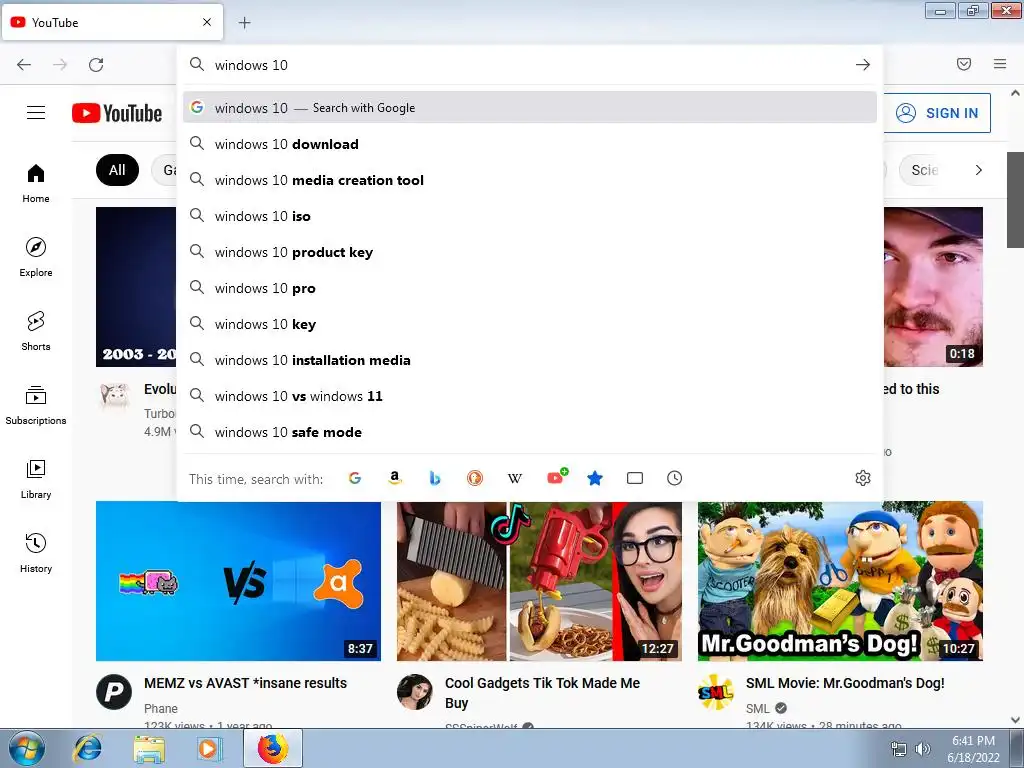1024x768 pixels.
Task: Reload the current page
Action: 96,65
